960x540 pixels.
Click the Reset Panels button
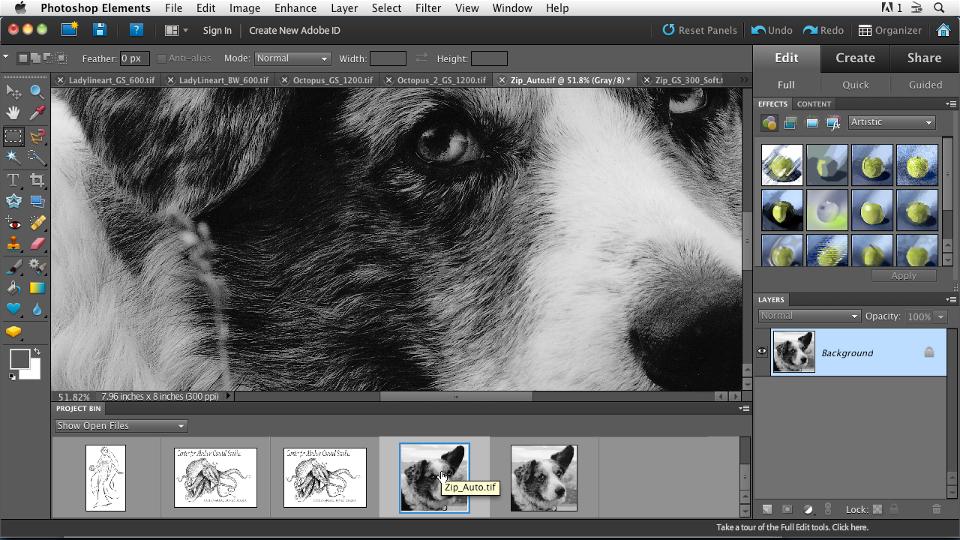[x=699, y=30]
